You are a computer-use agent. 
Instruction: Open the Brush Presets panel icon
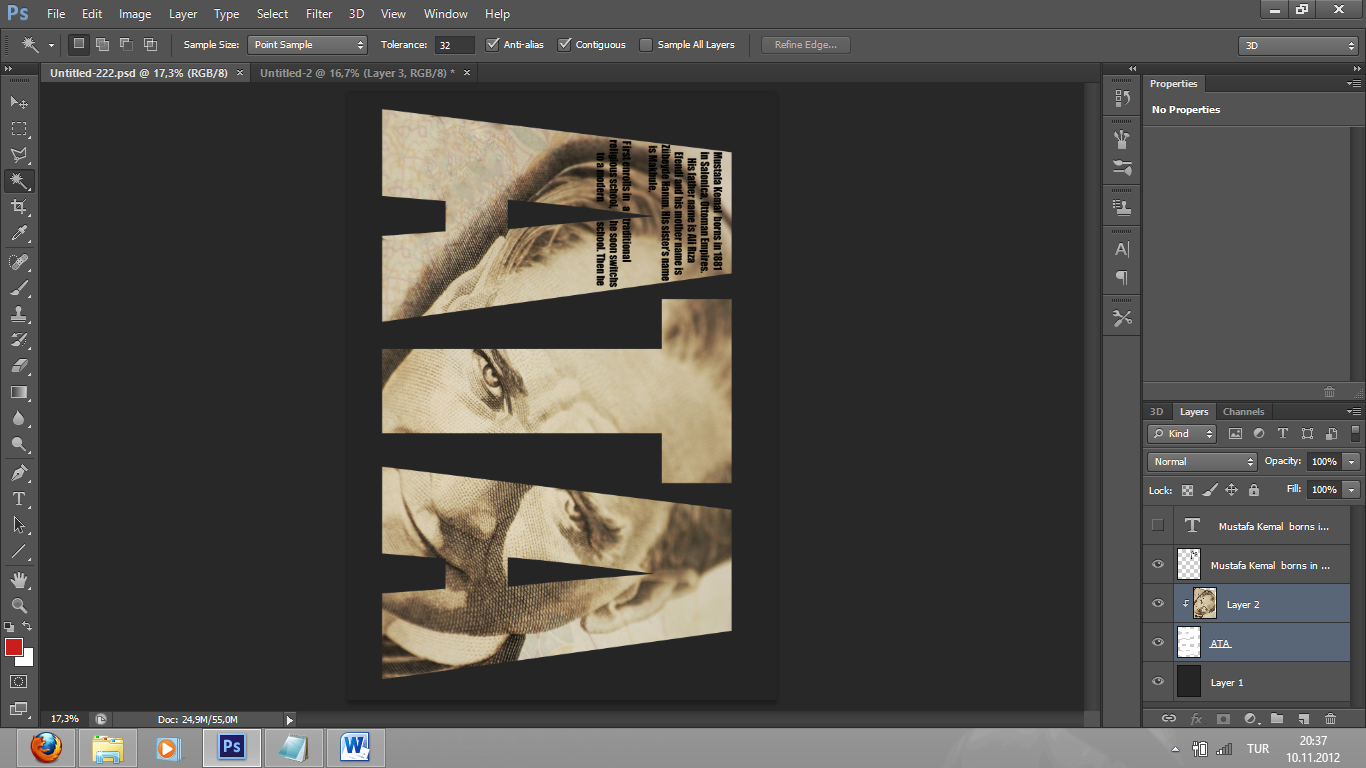pyautogui.click(x=1122, y=167)
